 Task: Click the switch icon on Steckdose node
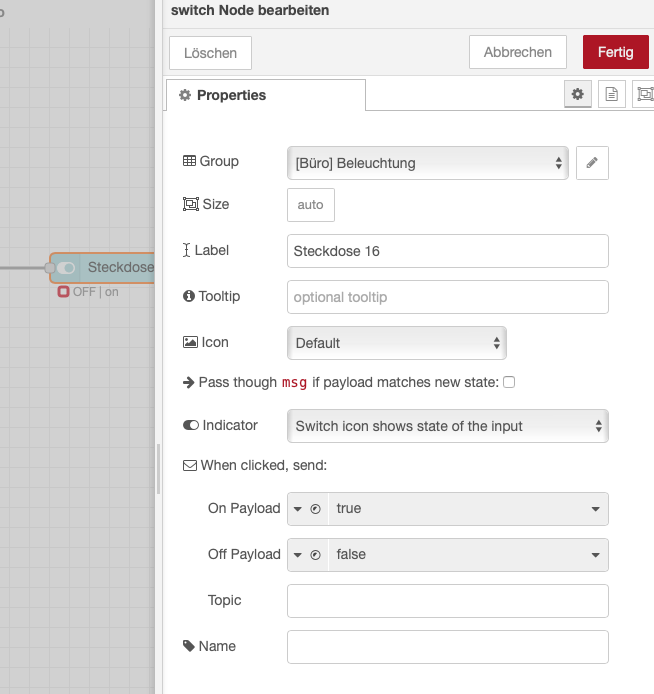pos(67,268)
